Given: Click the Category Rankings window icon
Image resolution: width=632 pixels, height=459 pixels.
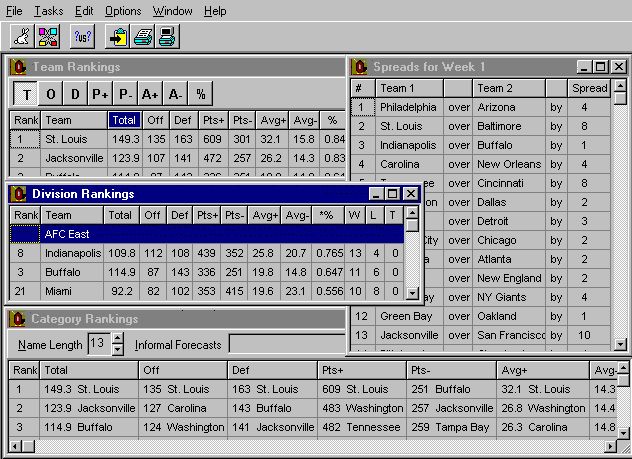Looking at the screenshot, I should [x=18, y=319].
